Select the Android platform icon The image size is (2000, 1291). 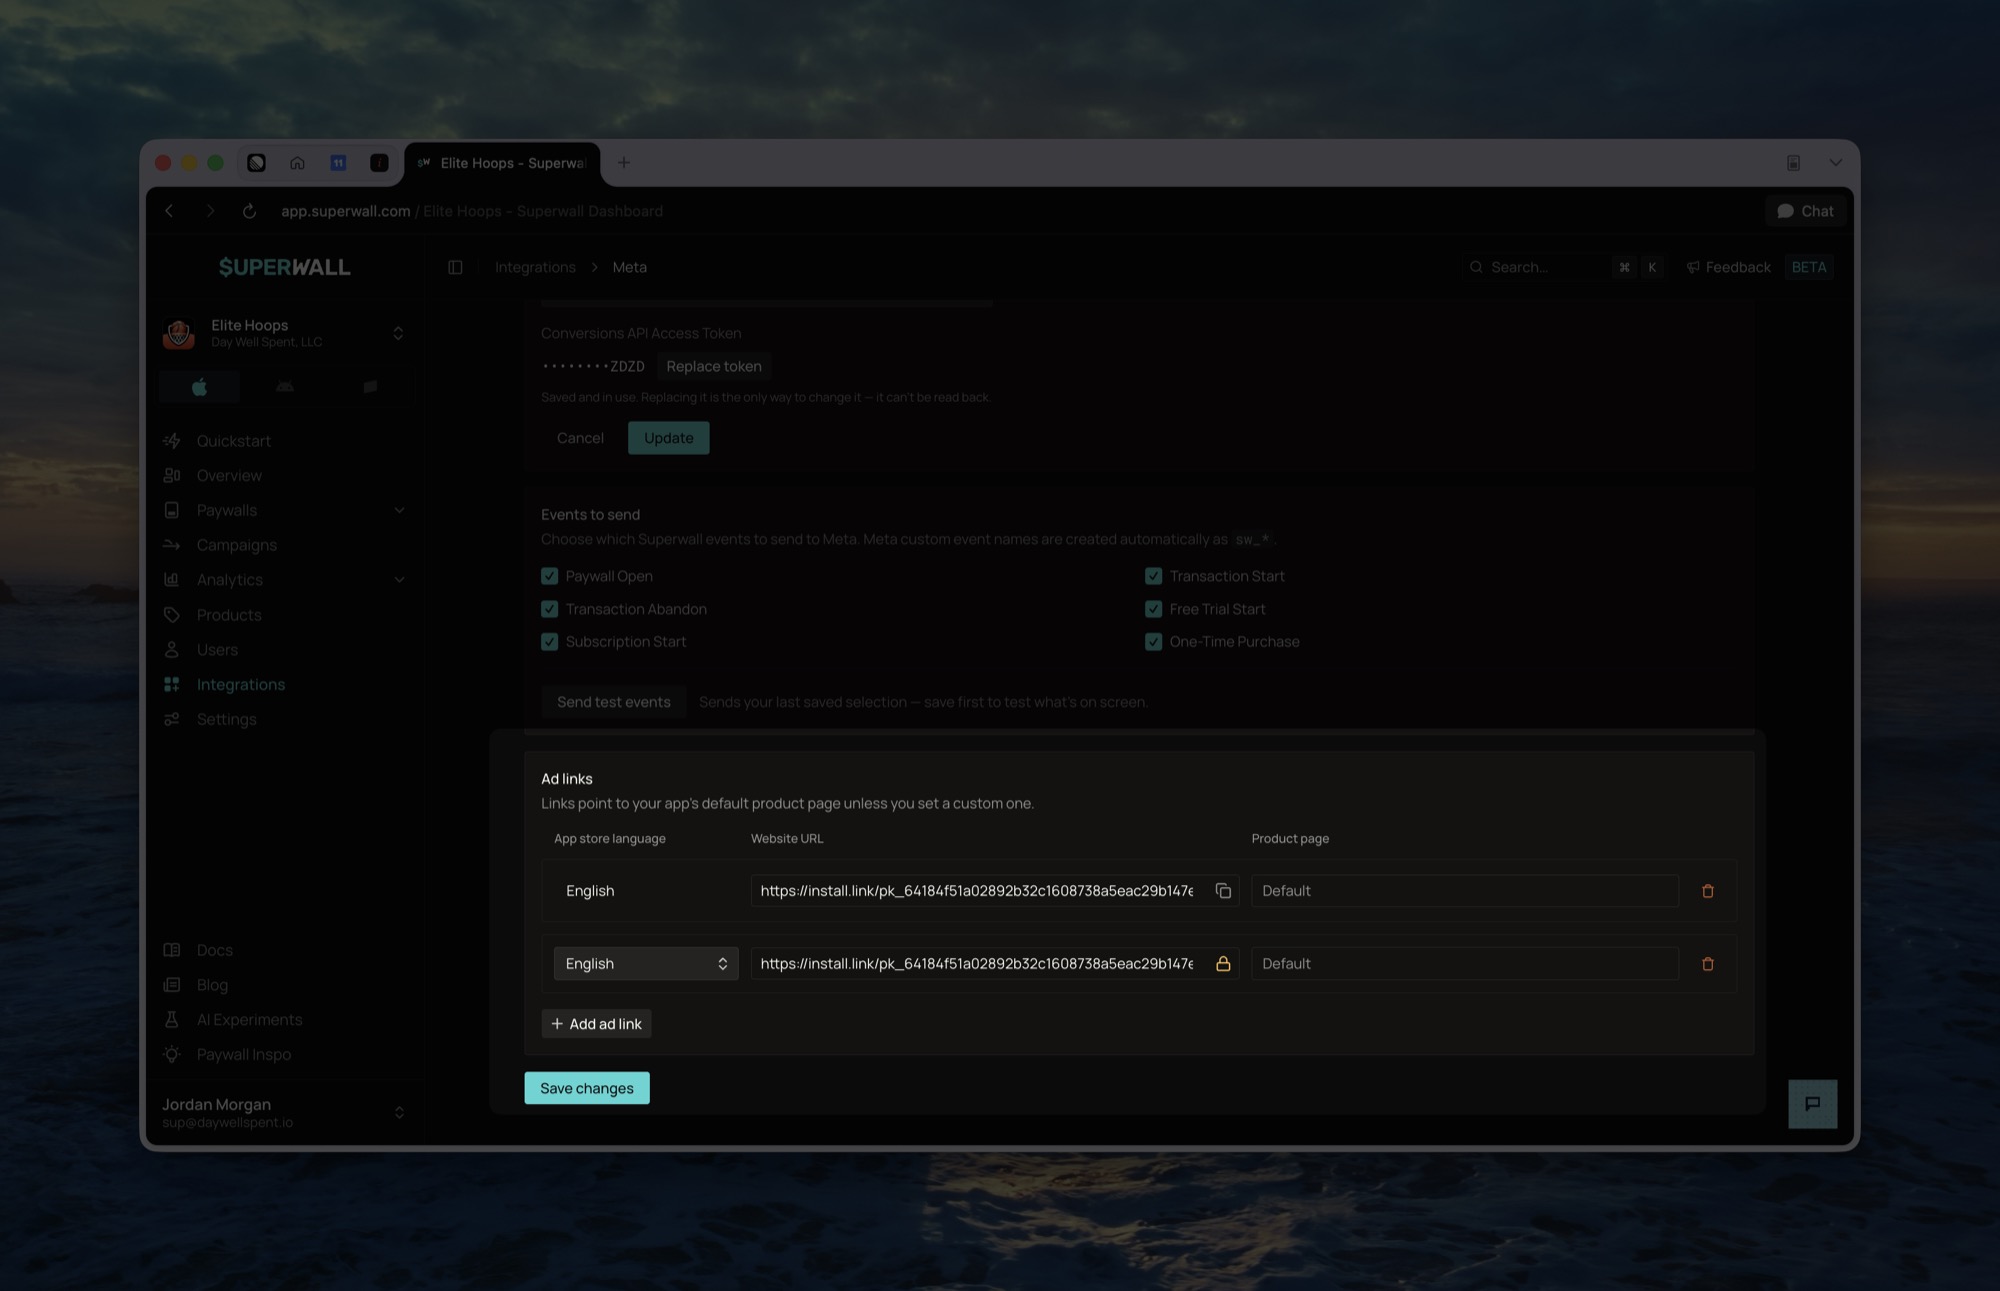pos(285,387)
